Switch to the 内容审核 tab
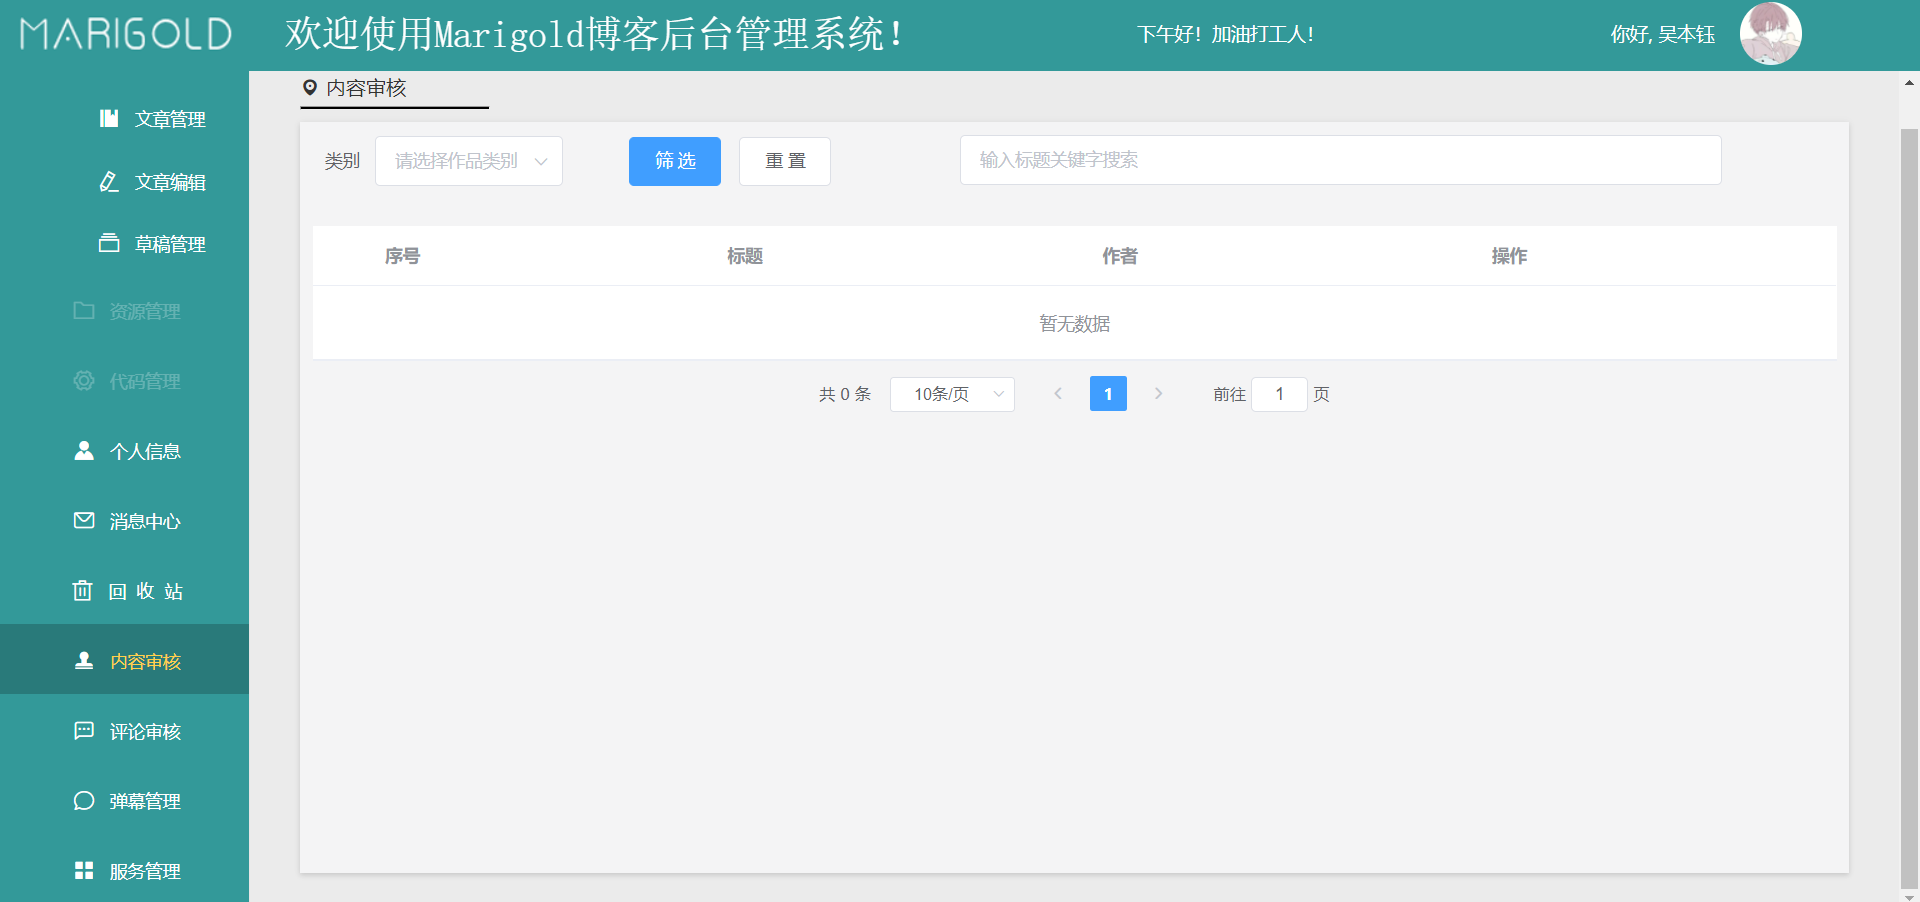The image size is (1920, 902). click(366, 88)
